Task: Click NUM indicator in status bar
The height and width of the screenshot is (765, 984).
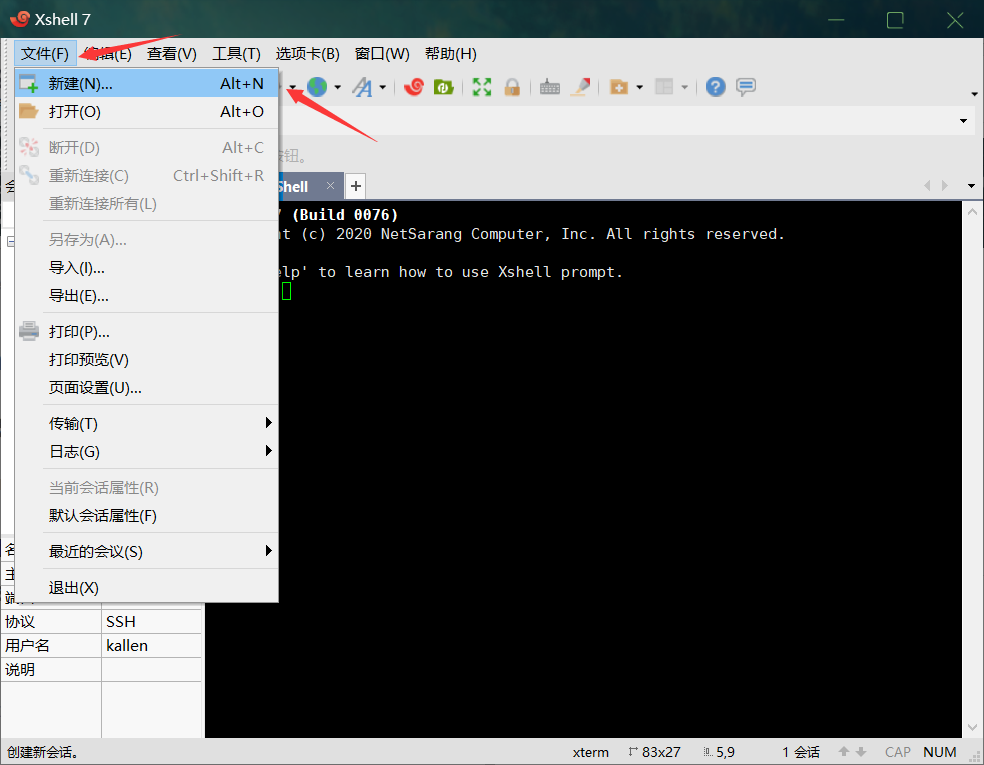Action: click(x=939, y=752)
